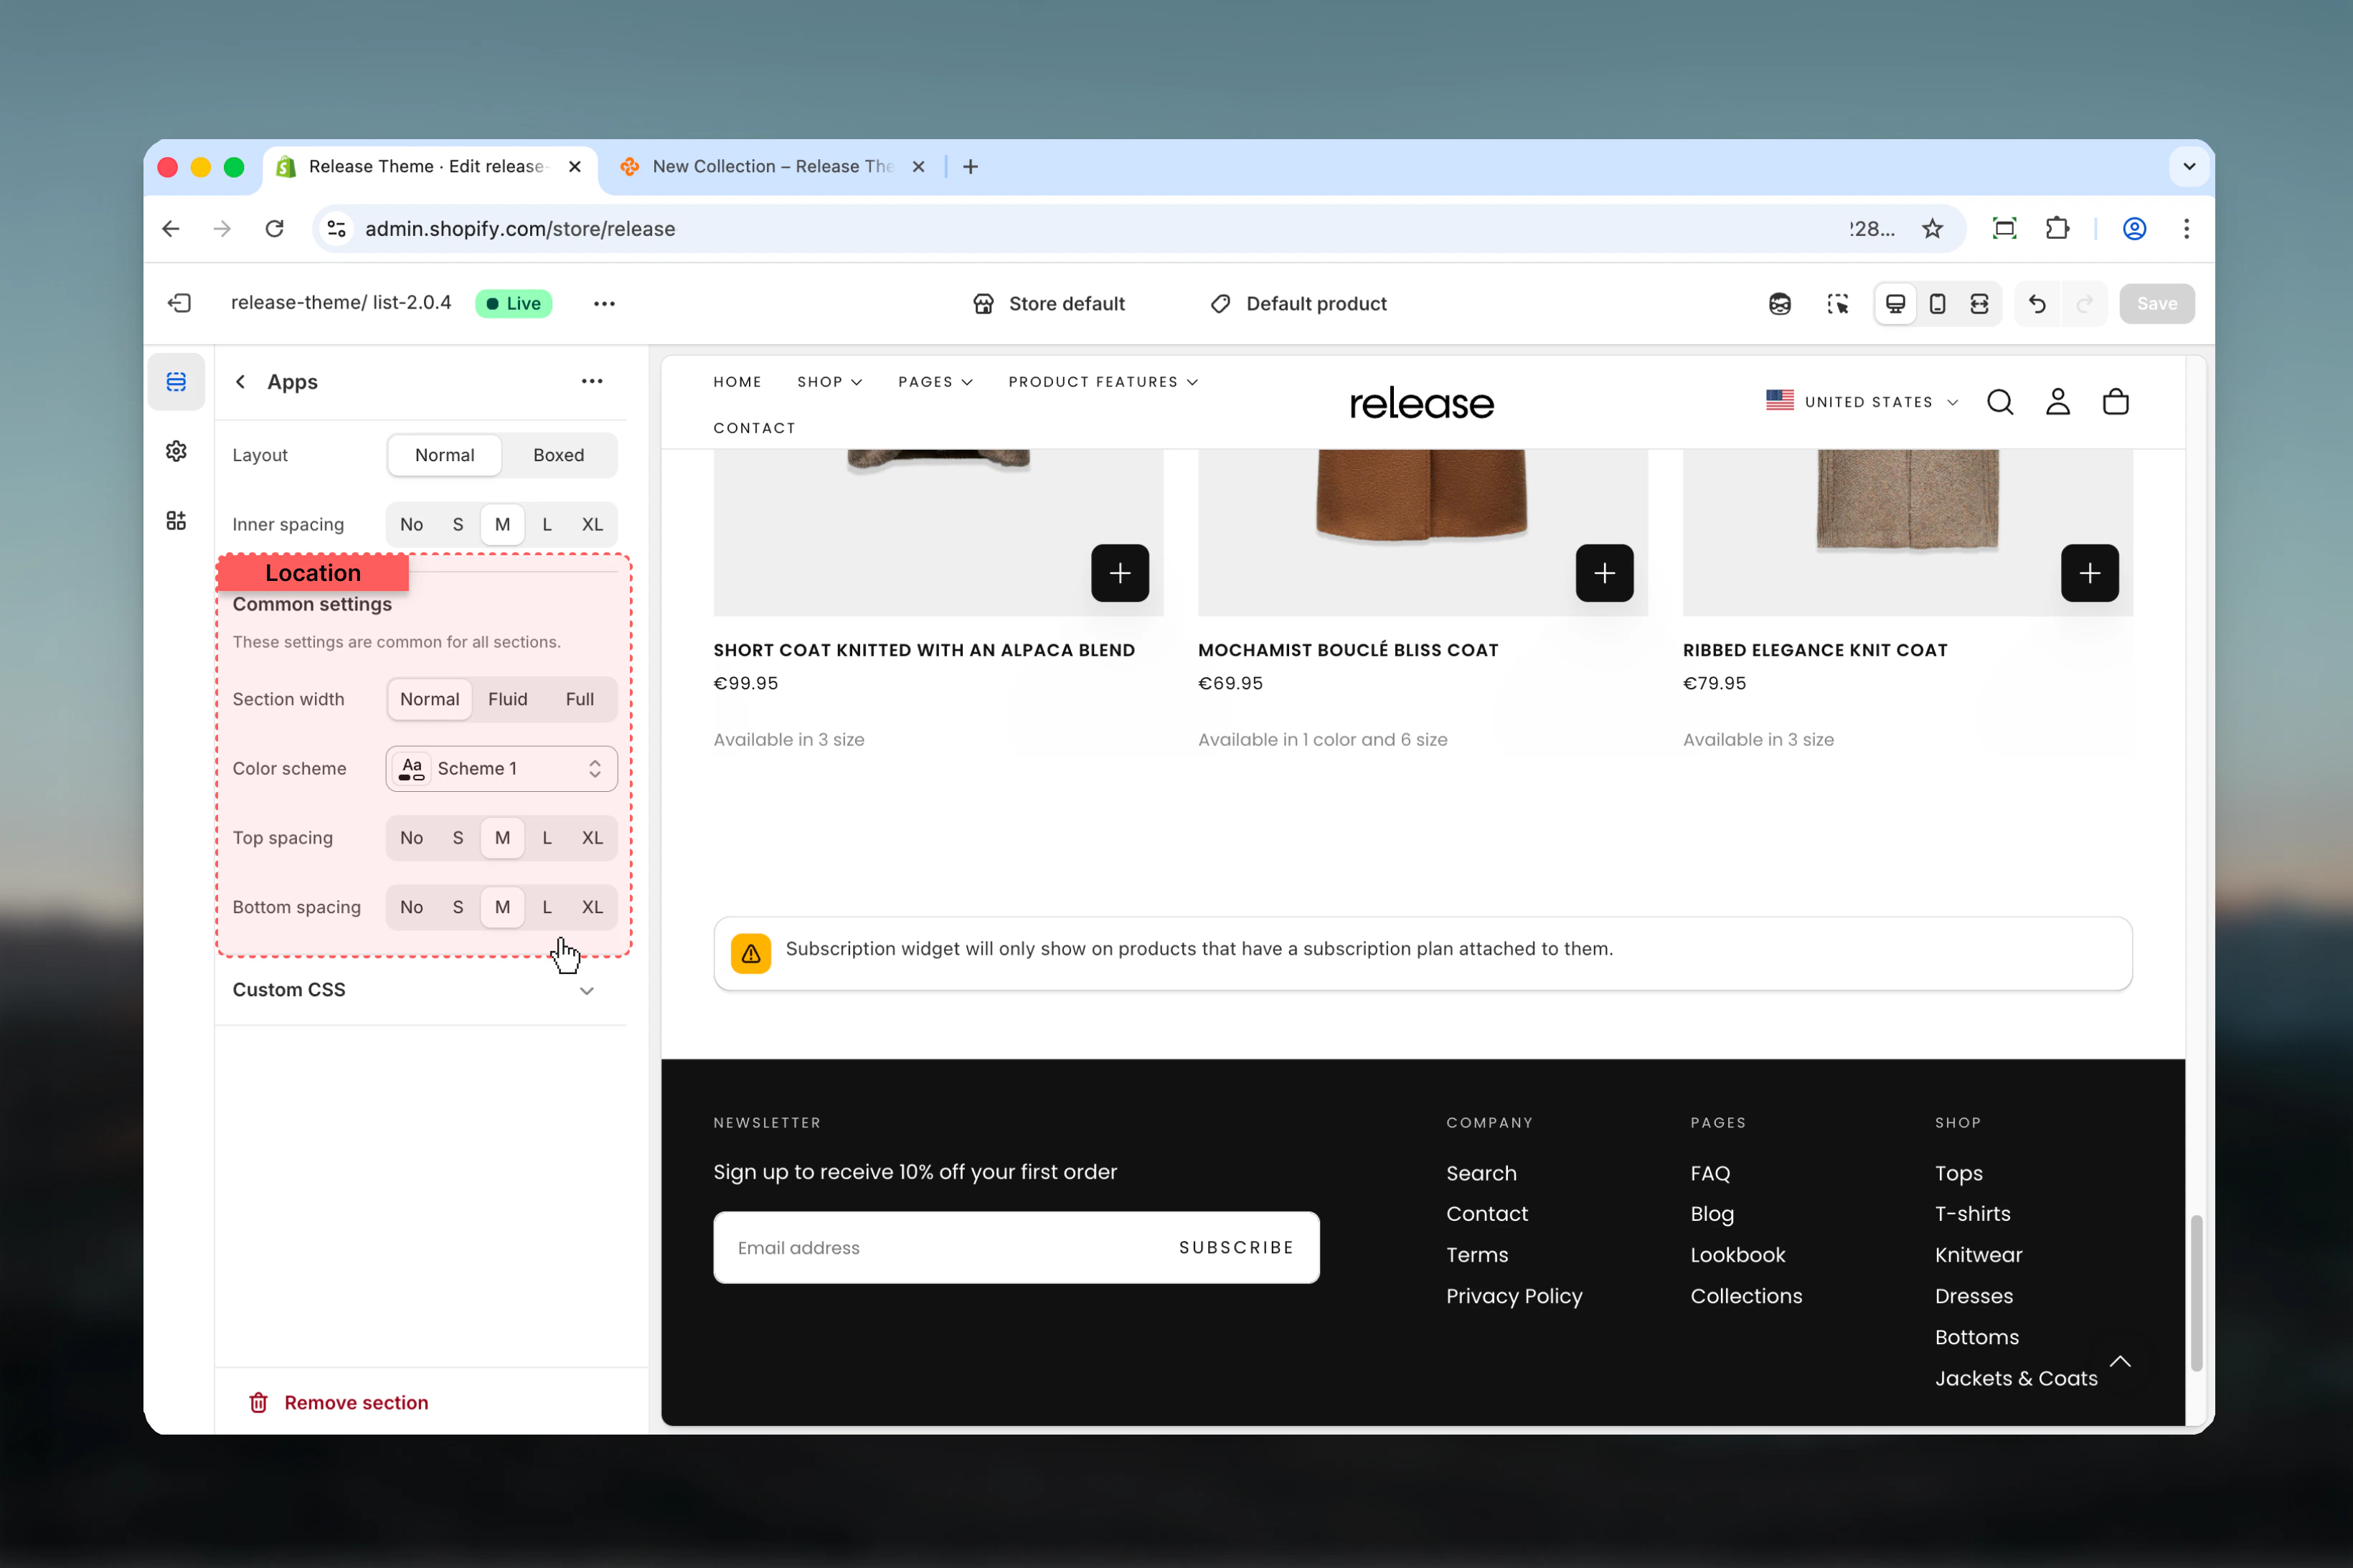2353x1568 pixels.
Task: Switch to desktop preview
Action: (1895, 303)
